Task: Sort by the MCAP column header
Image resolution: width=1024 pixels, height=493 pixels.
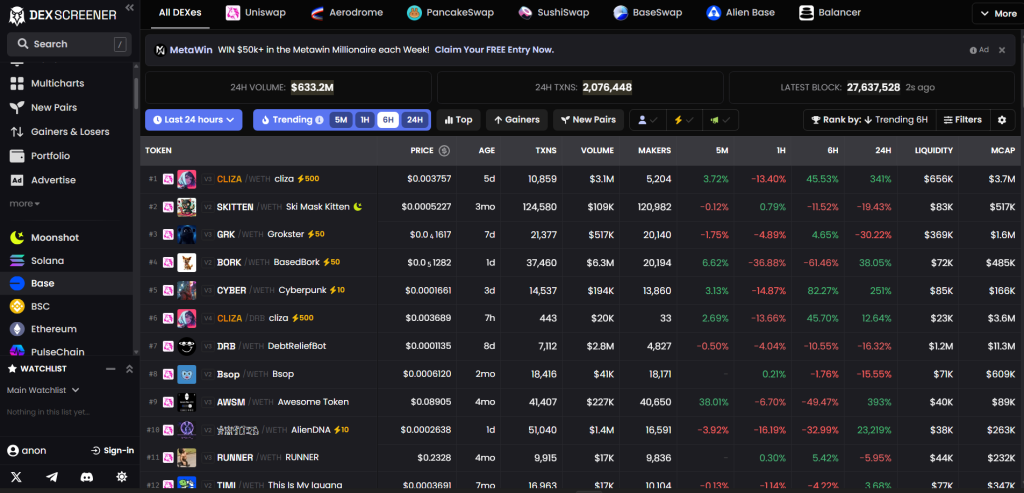Action: point(1002,151)
